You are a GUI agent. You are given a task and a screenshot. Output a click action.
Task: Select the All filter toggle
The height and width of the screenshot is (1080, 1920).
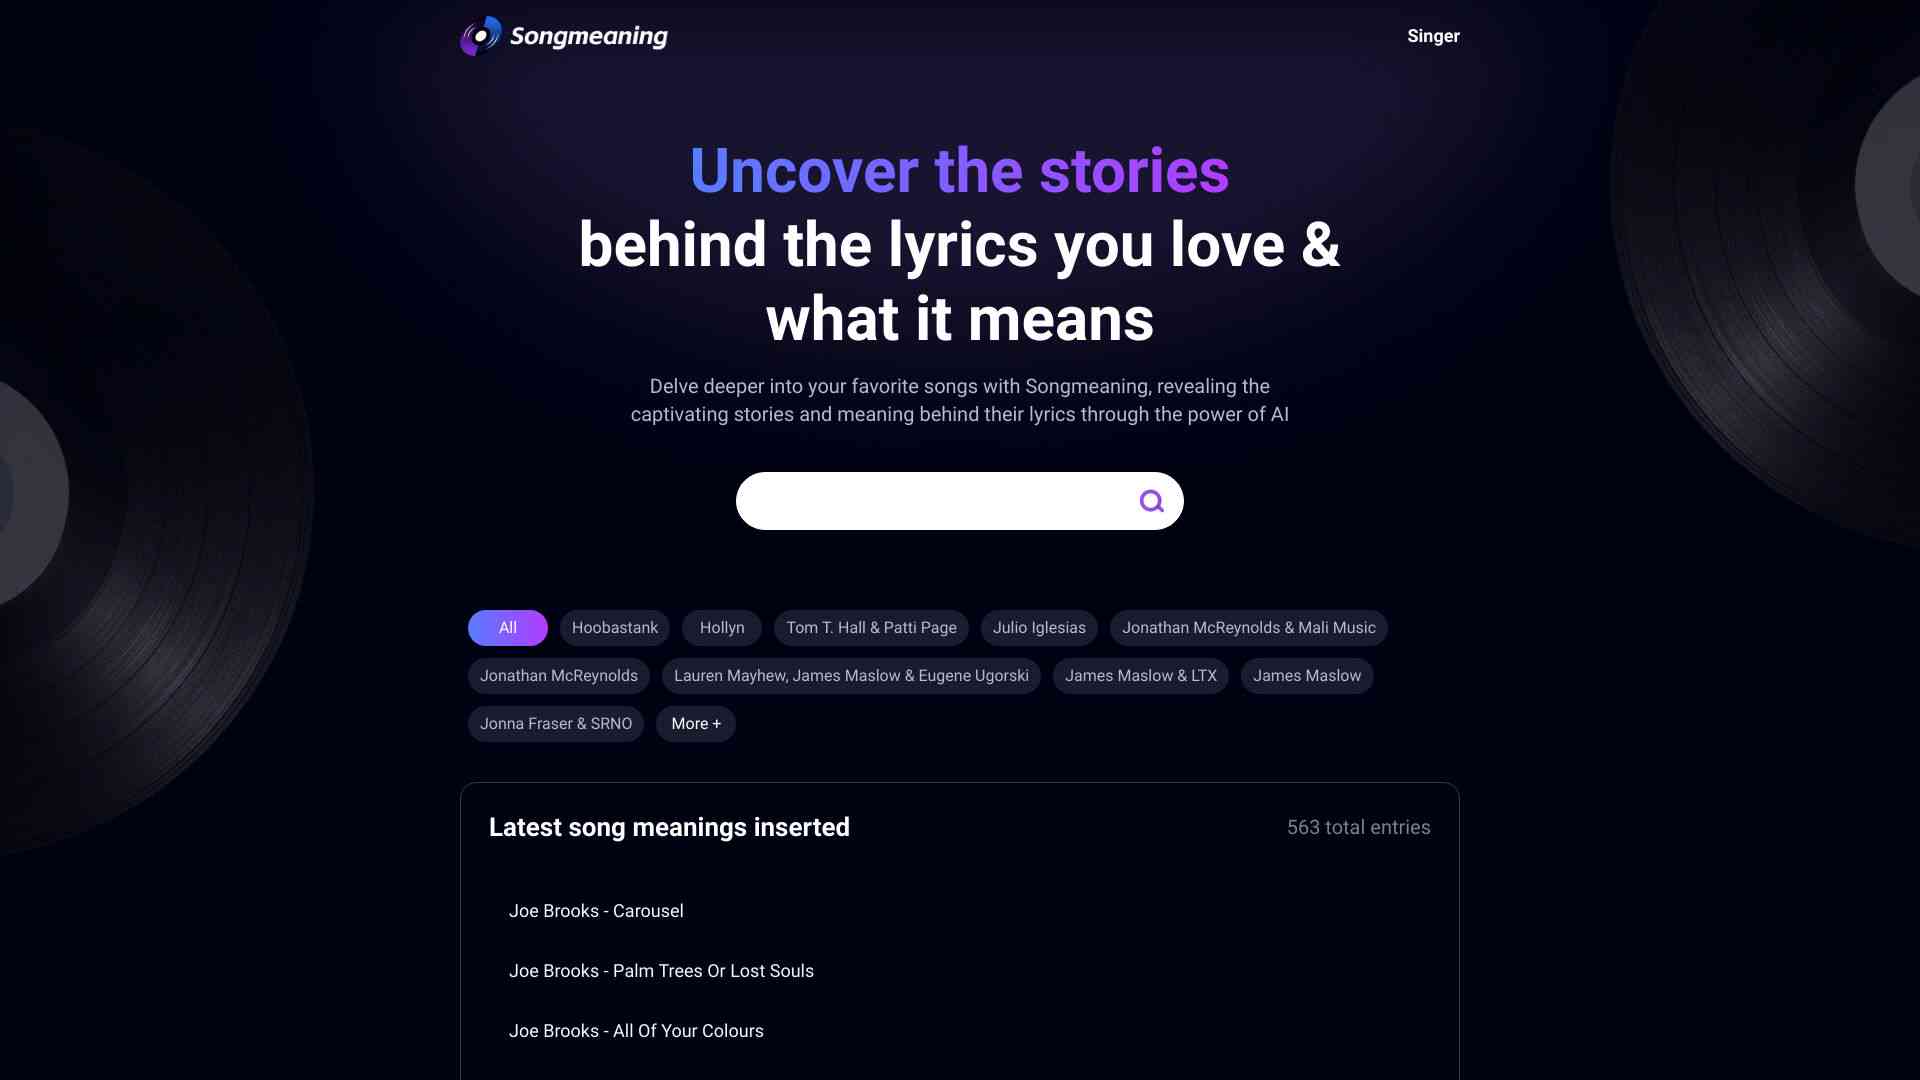[x=506, y=628]
